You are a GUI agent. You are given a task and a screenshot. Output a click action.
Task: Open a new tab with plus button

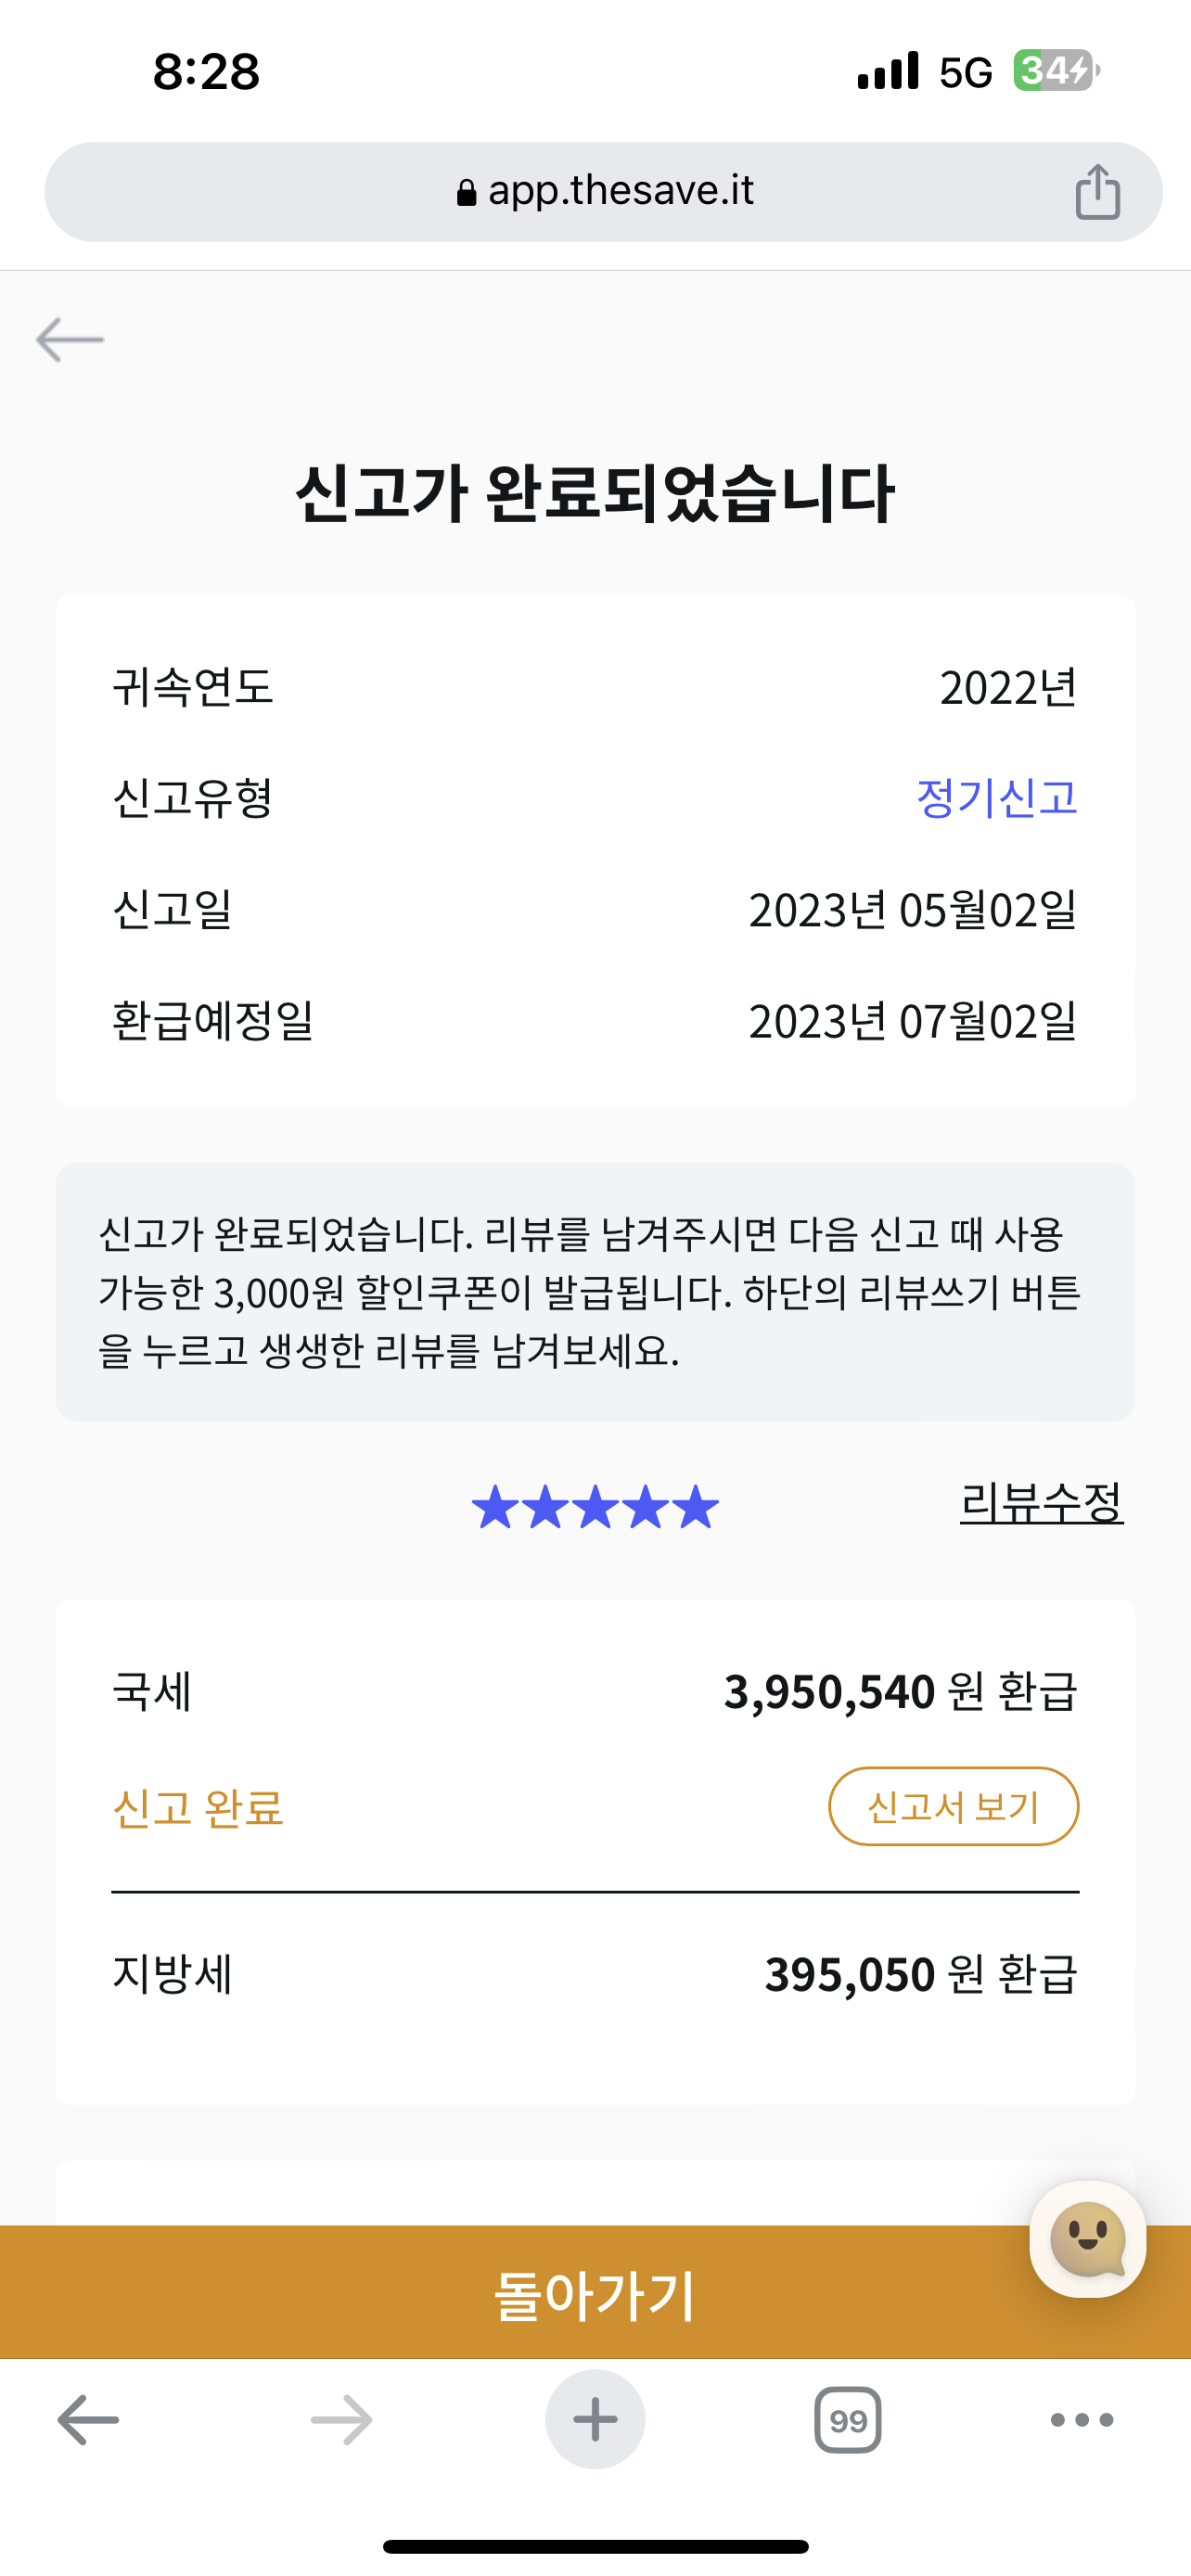[x=595, y=2420]
